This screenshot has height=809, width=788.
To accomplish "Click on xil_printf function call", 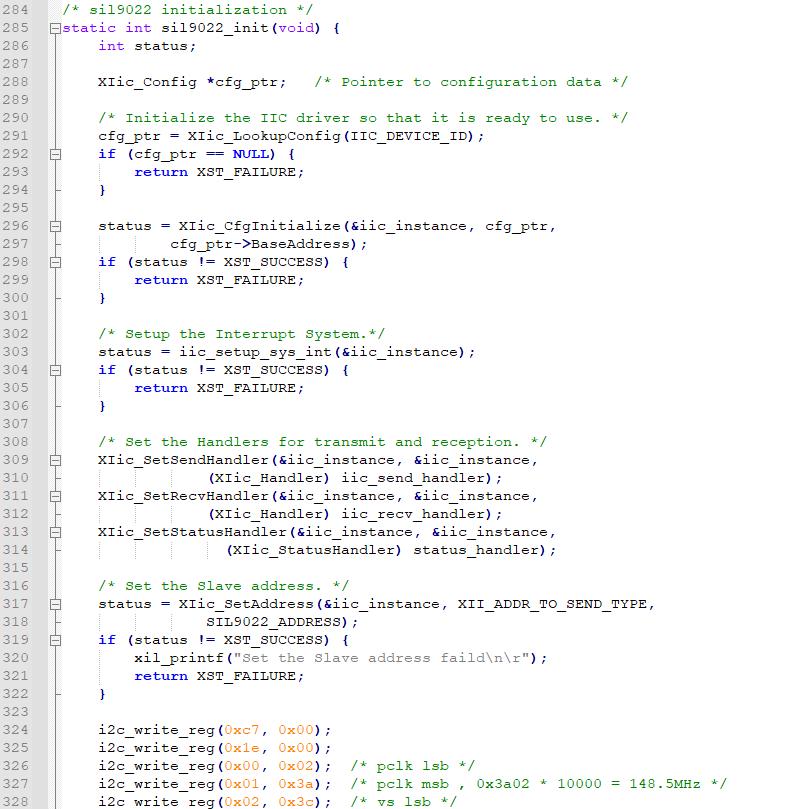I will [x=179, y=658].
